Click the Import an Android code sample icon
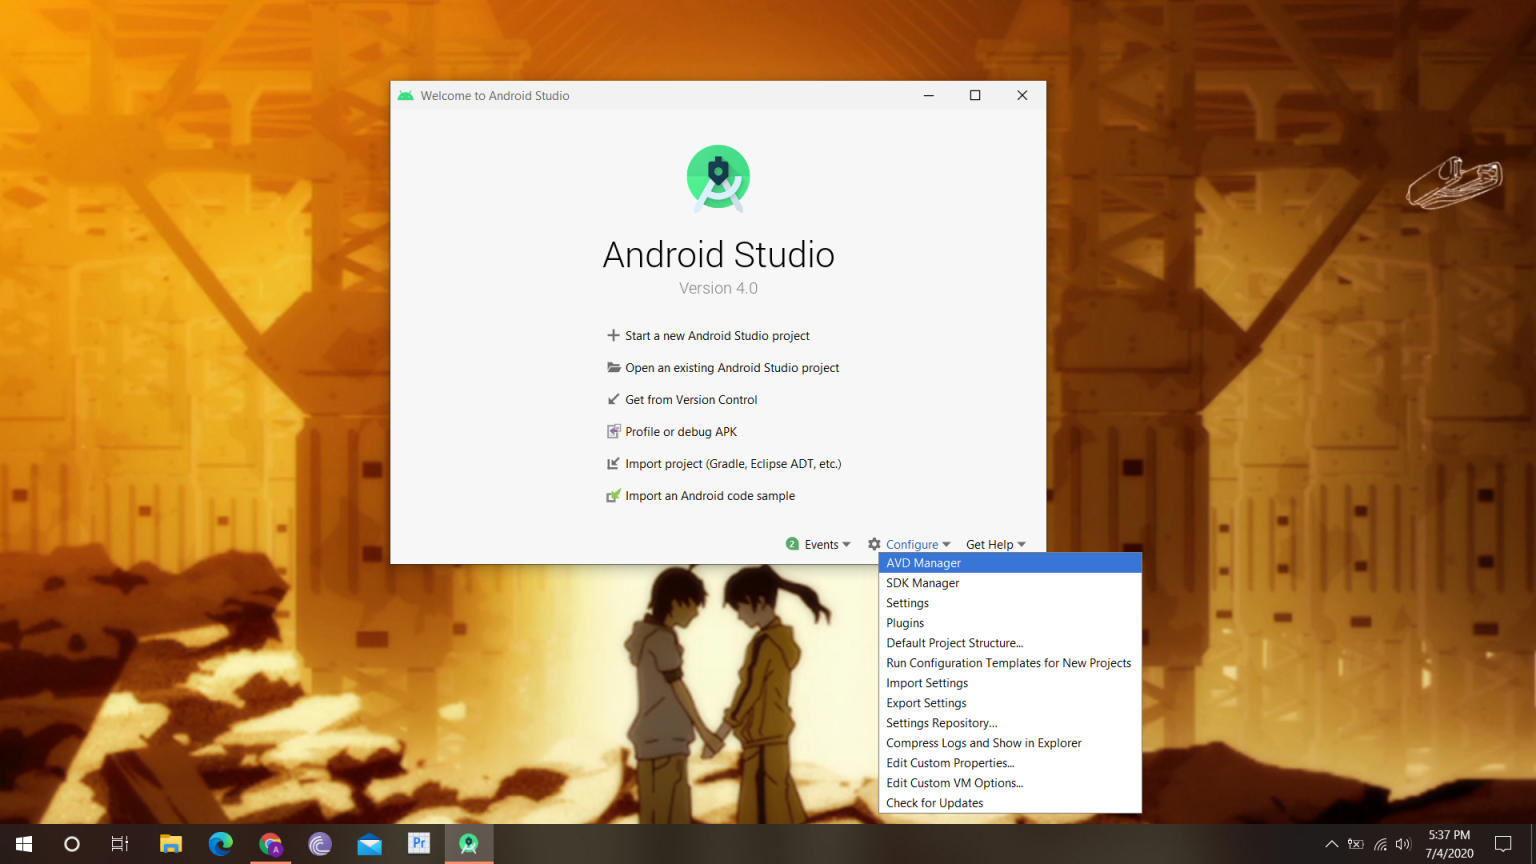 coord(613,495)
